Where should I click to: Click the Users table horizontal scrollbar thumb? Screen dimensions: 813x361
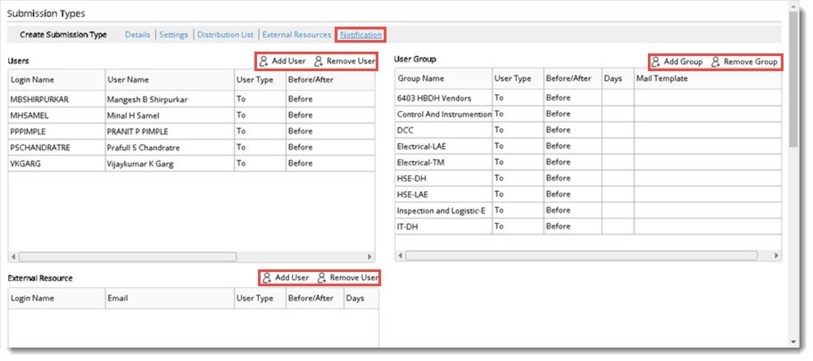click(x=128, y=257)
